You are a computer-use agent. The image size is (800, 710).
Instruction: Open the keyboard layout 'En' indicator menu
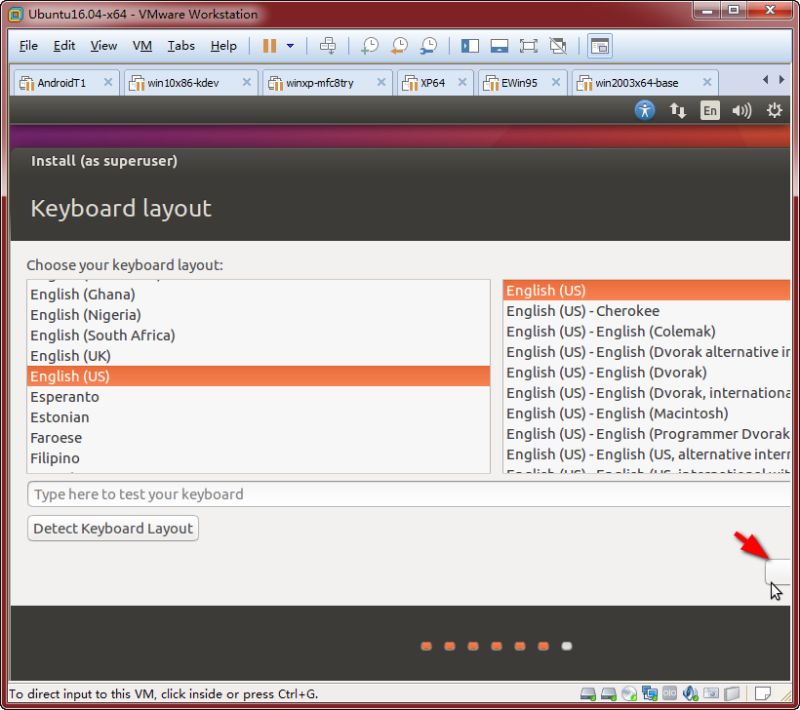coord(709,111)
